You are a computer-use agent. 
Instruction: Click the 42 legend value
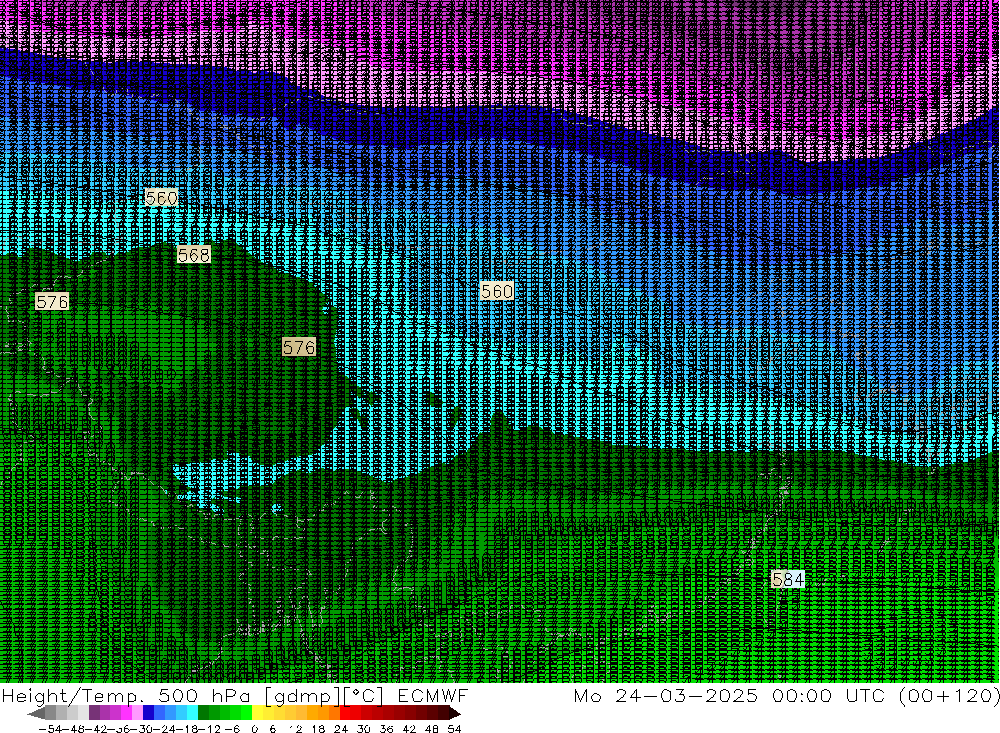(409, 729)
